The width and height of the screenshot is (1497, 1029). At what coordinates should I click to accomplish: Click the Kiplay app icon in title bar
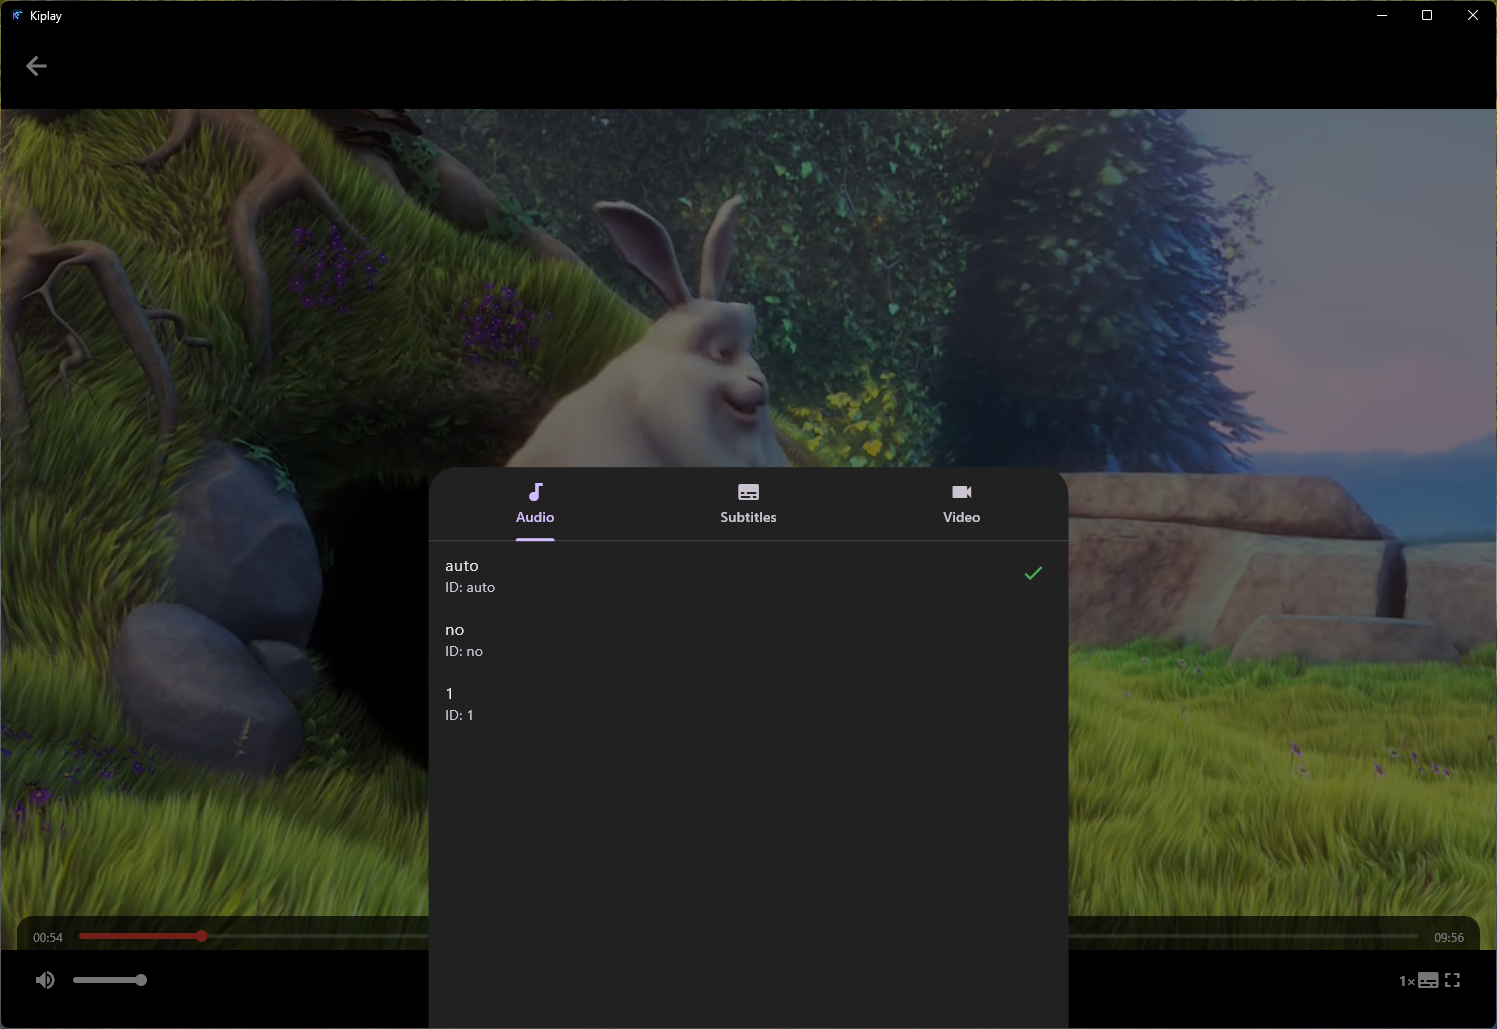click(16, 15)
